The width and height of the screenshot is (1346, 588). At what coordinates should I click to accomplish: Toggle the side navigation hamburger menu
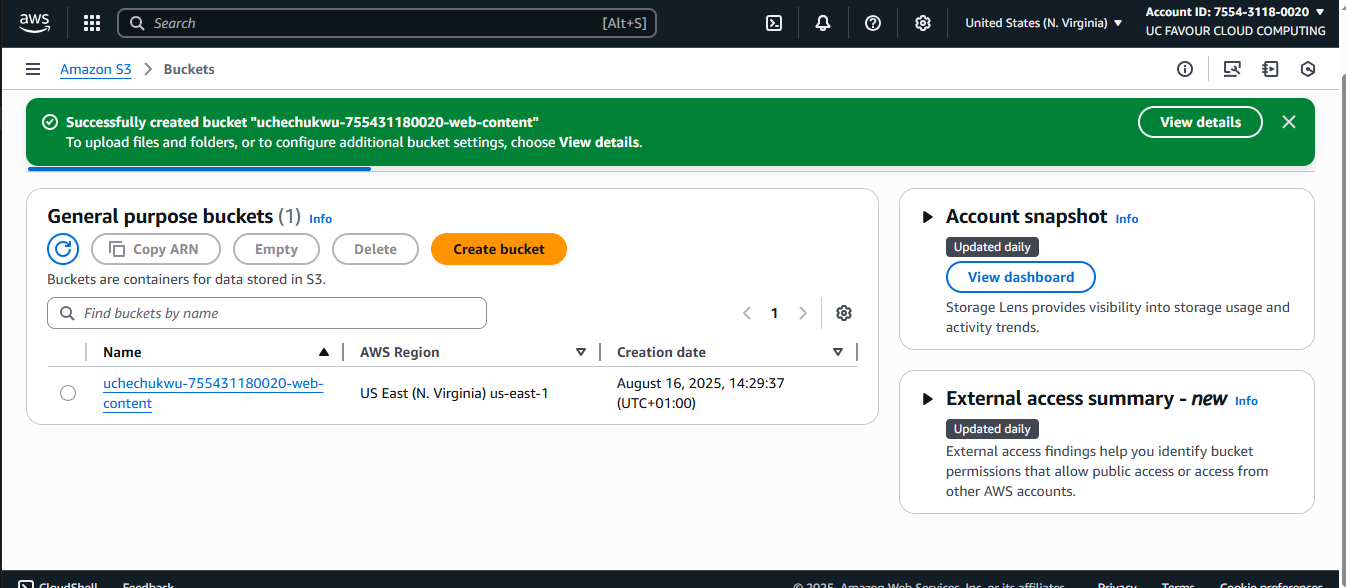(x=33, y=69)
